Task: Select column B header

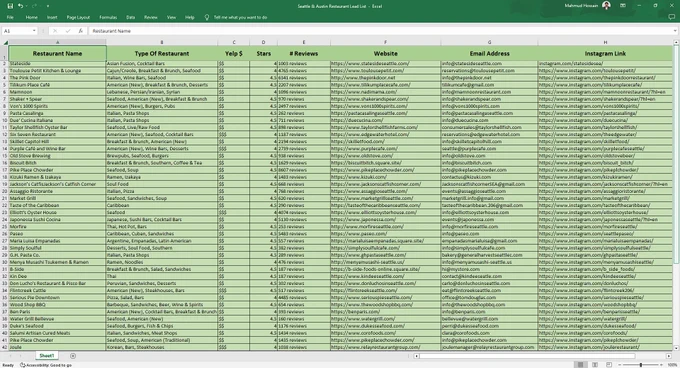Action: [162, 42]
